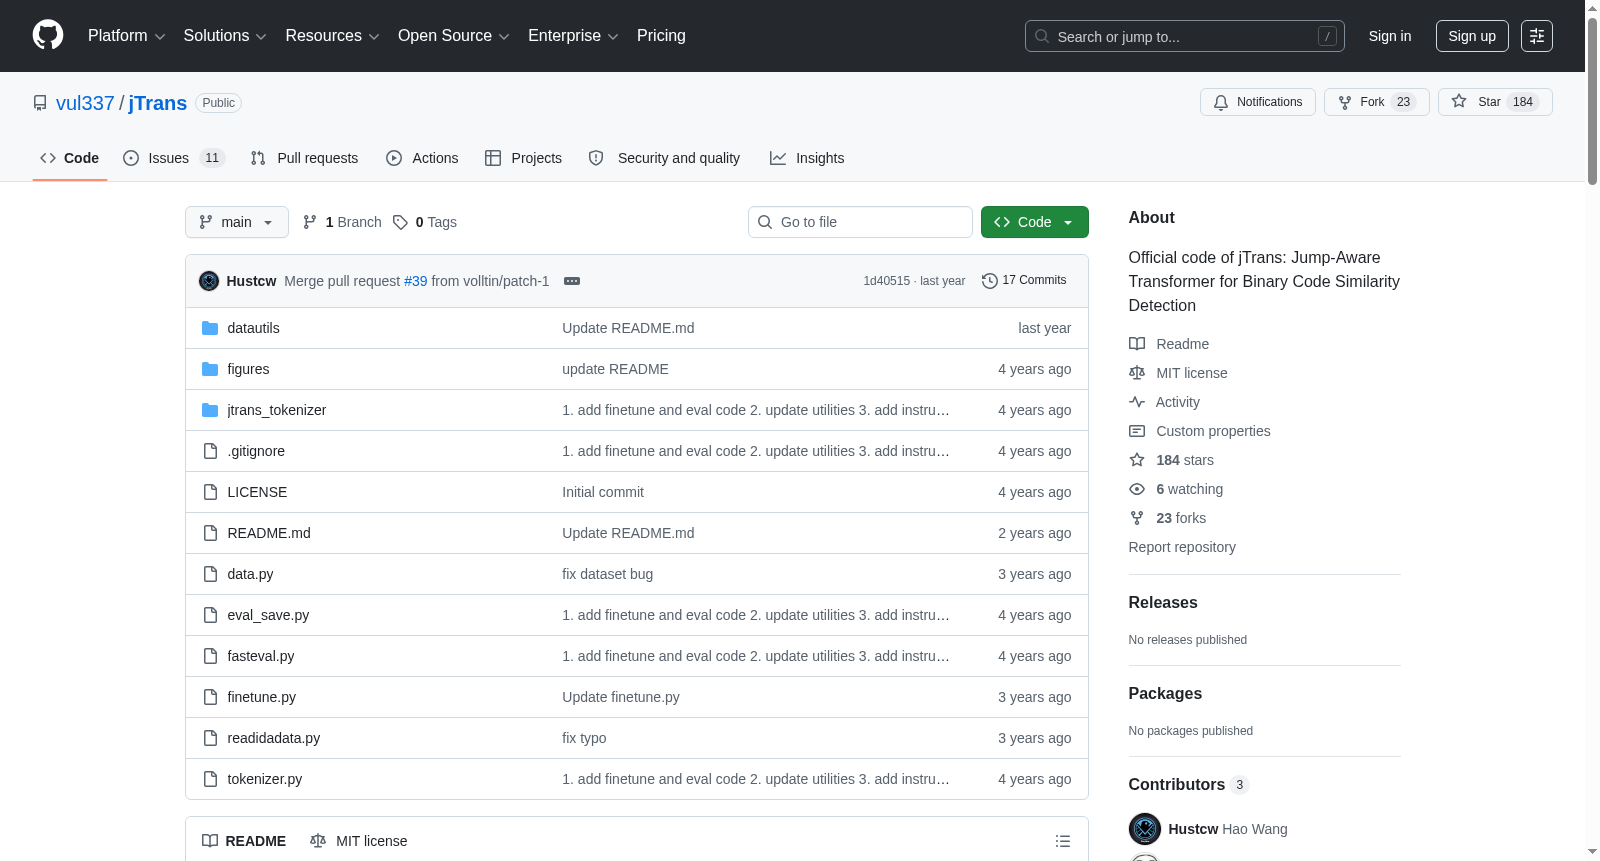1600x861 pixels.
Task: Open the 1d40515 commit hash link
Action: coord(886,281)
